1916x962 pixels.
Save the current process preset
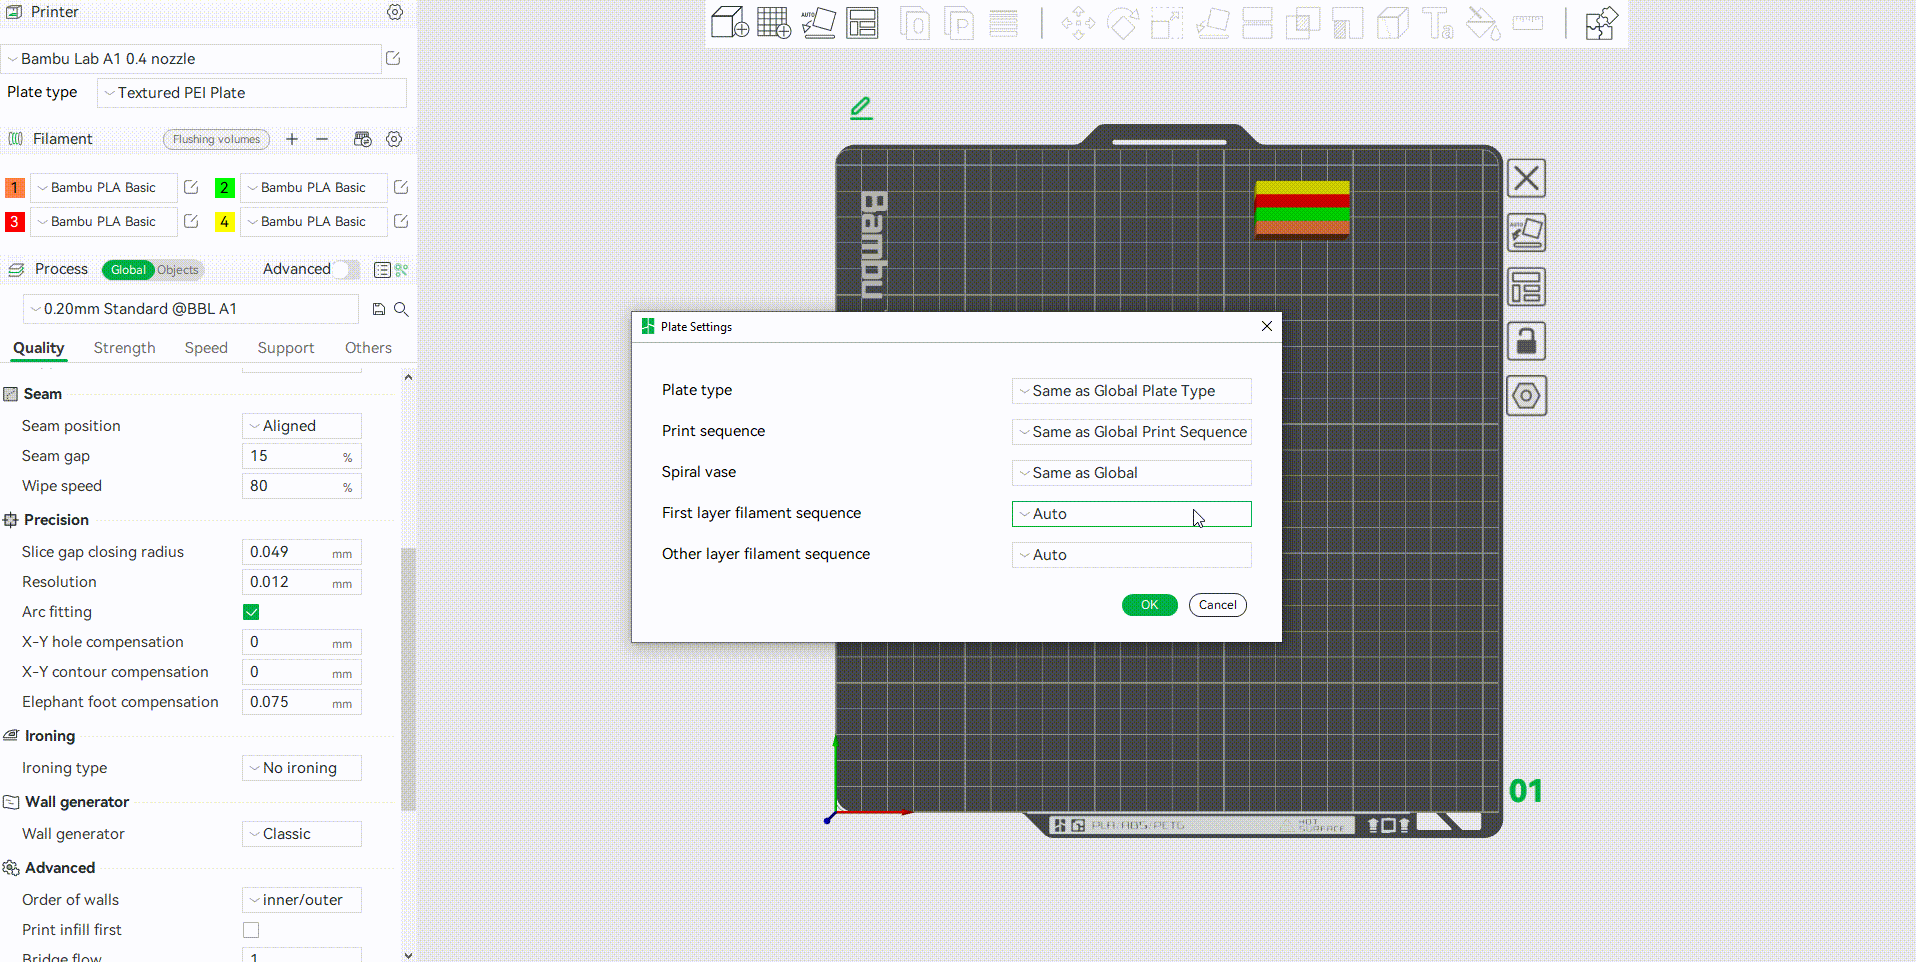[379, 309]
